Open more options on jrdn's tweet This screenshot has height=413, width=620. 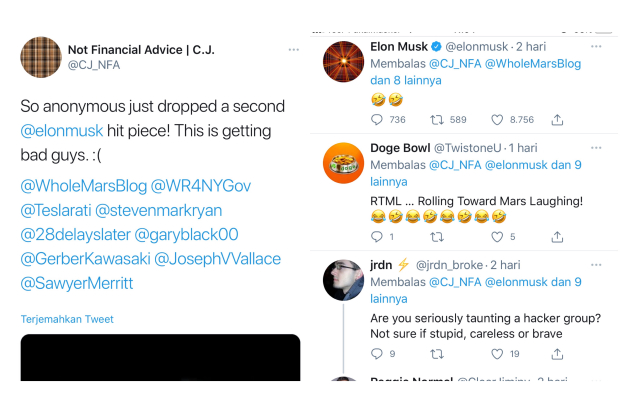click(596, 264)
